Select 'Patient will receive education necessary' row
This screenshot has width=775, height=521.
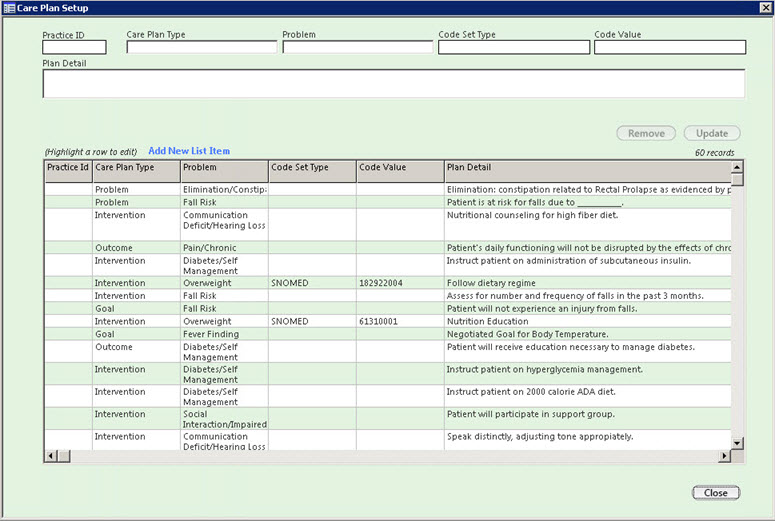click(x=388, y=351)
